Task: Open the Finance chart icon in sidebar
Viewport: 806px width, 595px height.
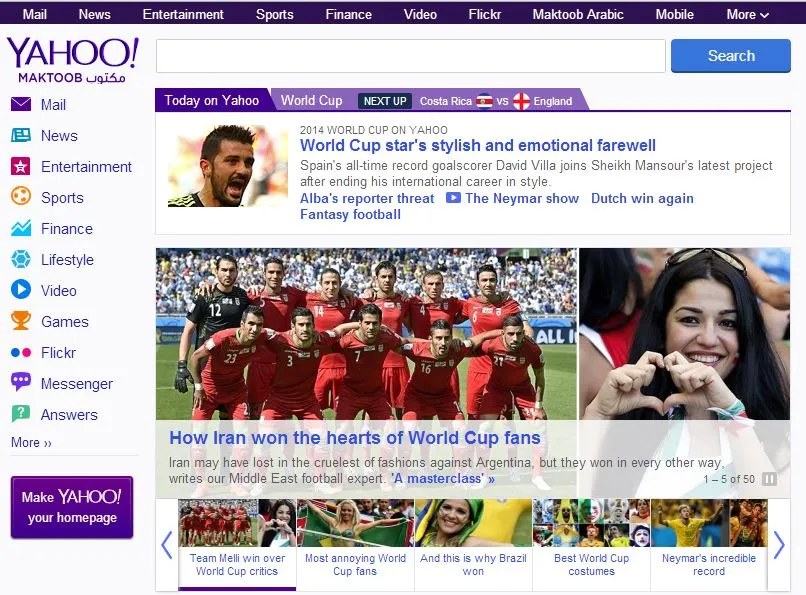Action: pos(21,228)
